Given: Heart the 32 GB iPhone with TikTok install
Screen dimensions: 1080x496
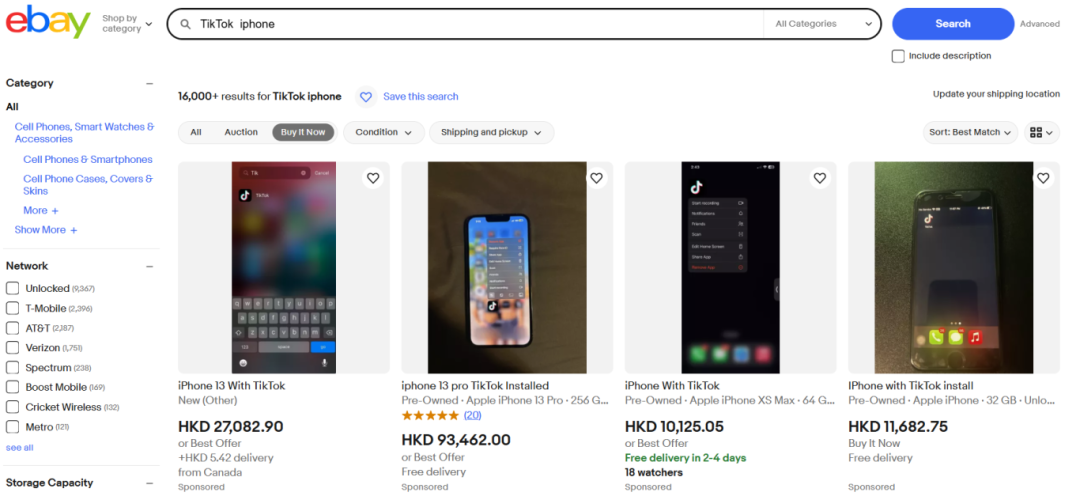Looking at the screenshot, I should coord(1043,178).
